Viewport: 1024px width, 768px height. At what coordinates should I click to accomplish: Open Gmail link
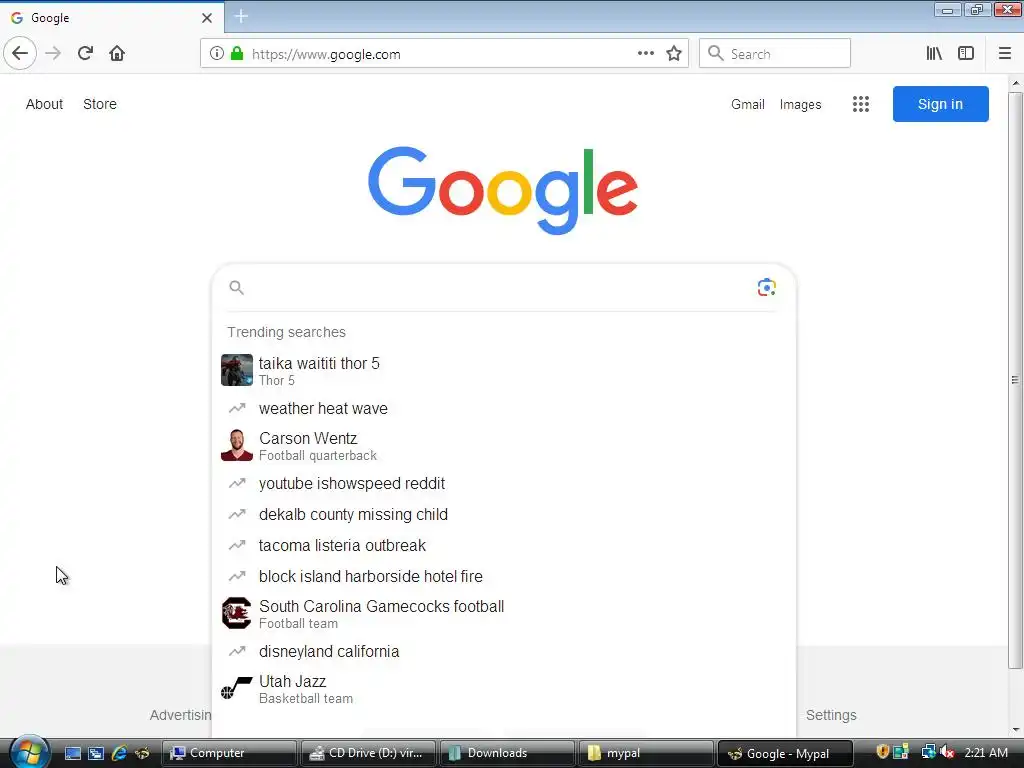(747, 104)
